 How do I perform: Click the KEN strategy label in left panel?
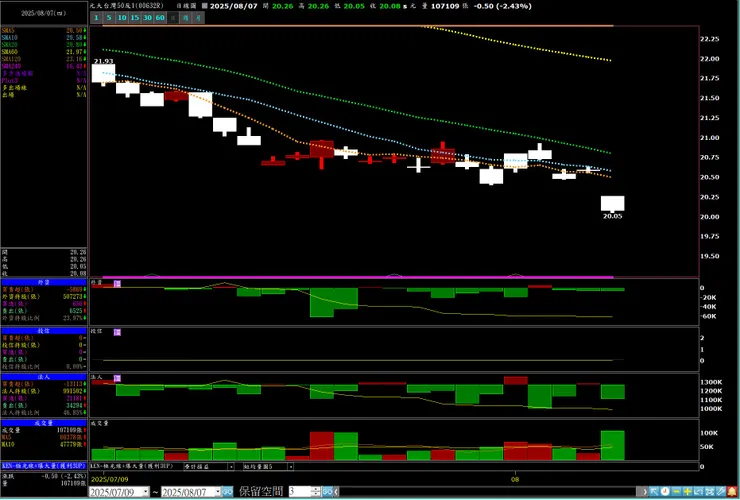(x=43, y=466)
